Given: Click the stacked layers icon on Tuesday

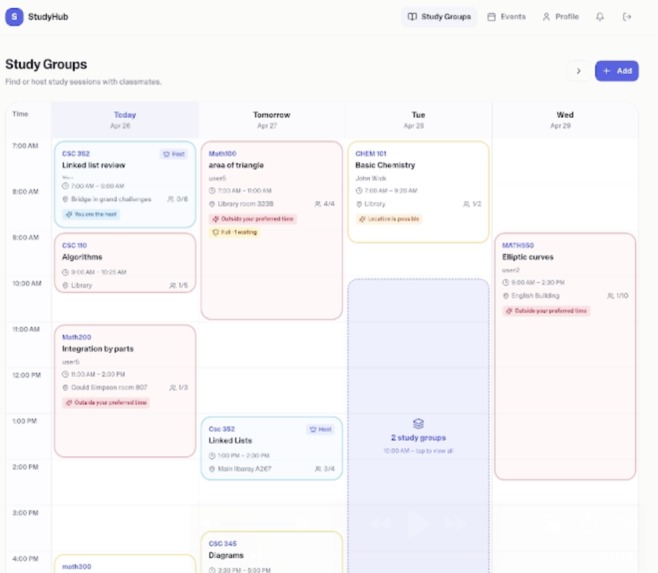Looking at the screenshot, I should (x=418, y=424).
